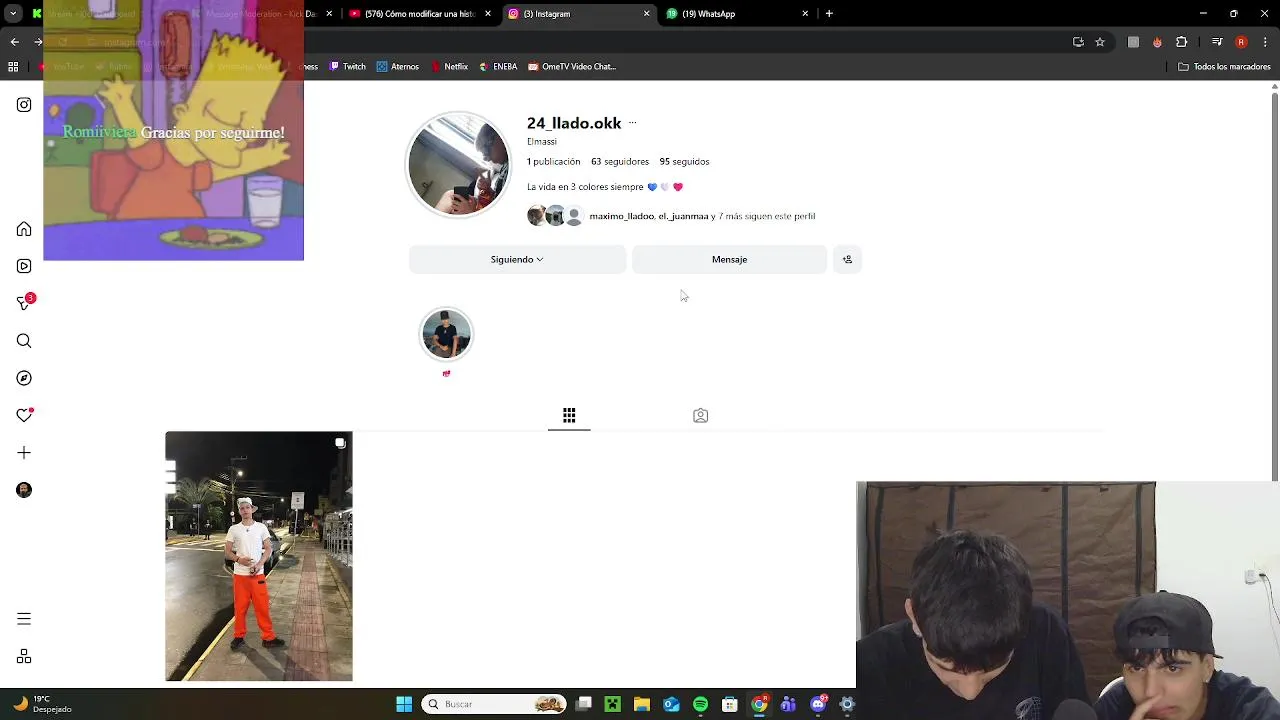
Task: Open a new browser tab
Action: click(x=829, y=14)
